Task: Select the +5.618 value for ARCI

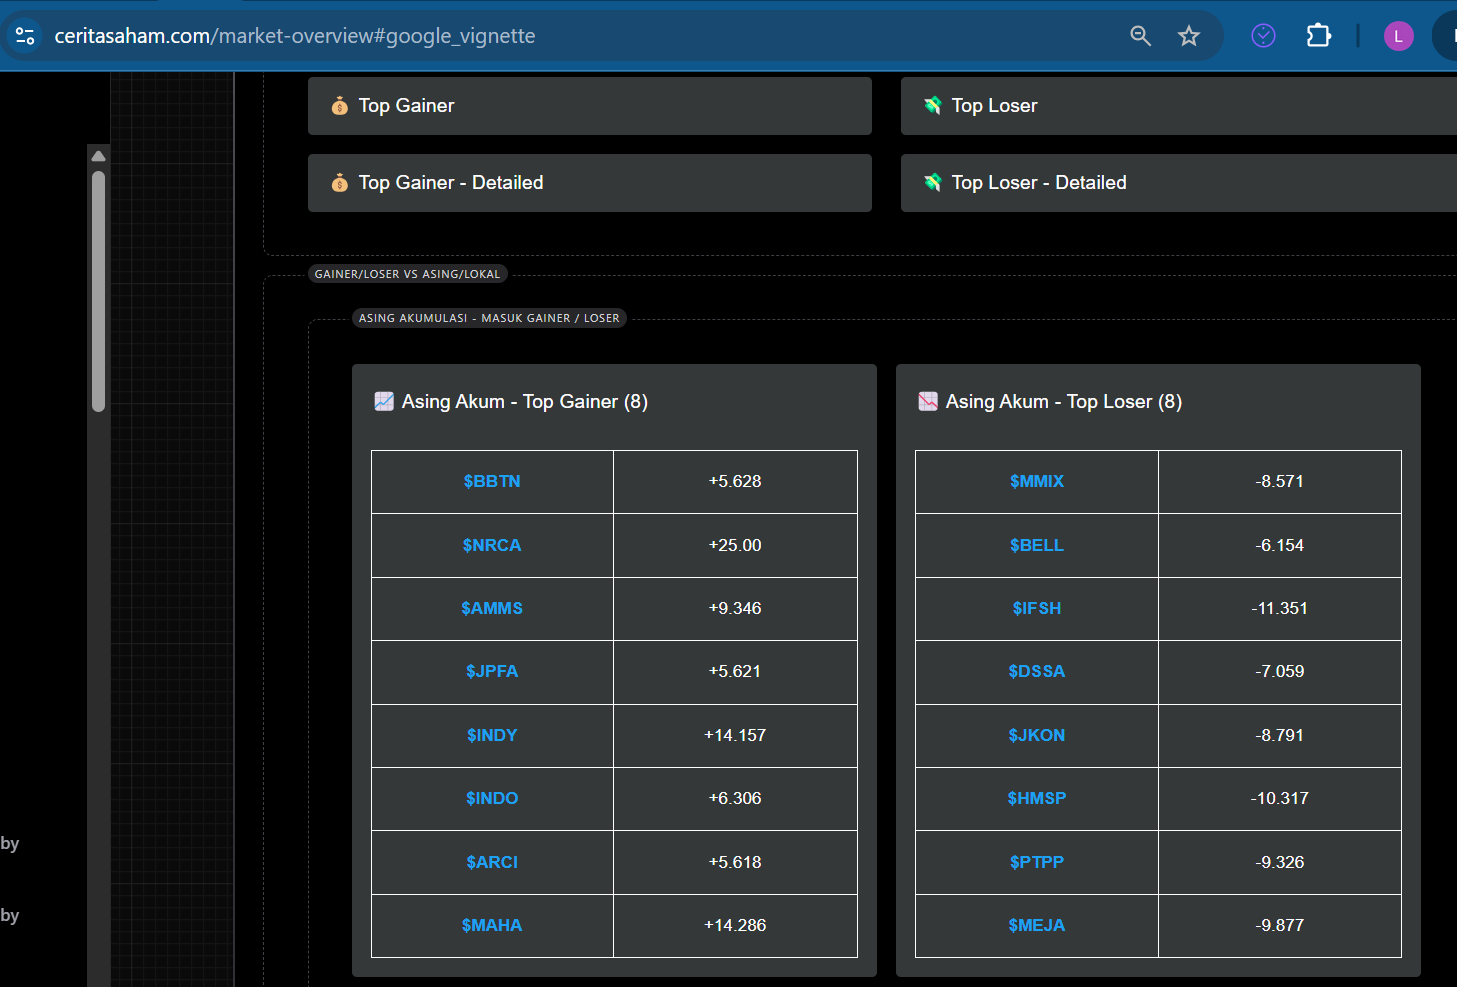Action: 735,862
